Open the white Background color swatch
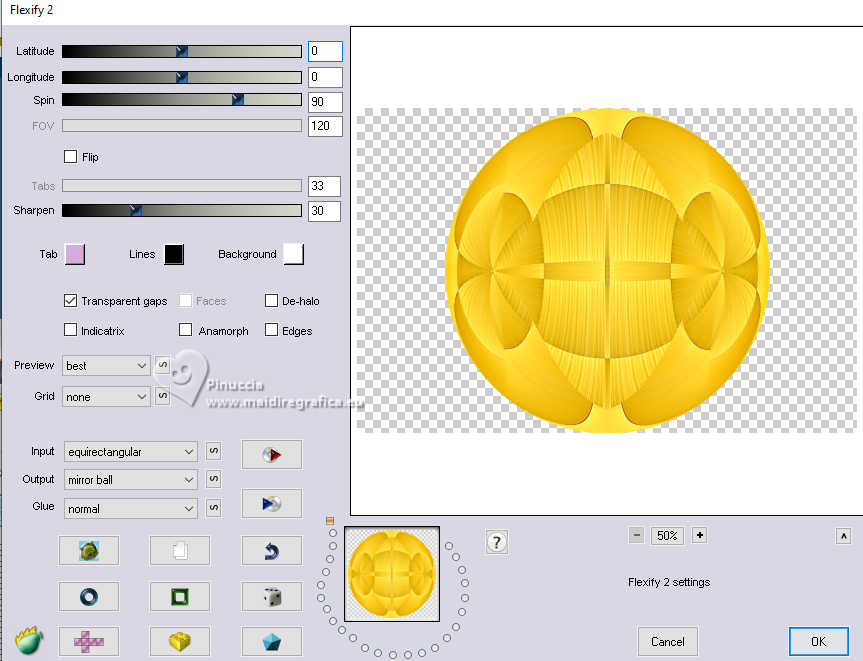This screenshot has width=863, height=661. [x=293, y=255]
